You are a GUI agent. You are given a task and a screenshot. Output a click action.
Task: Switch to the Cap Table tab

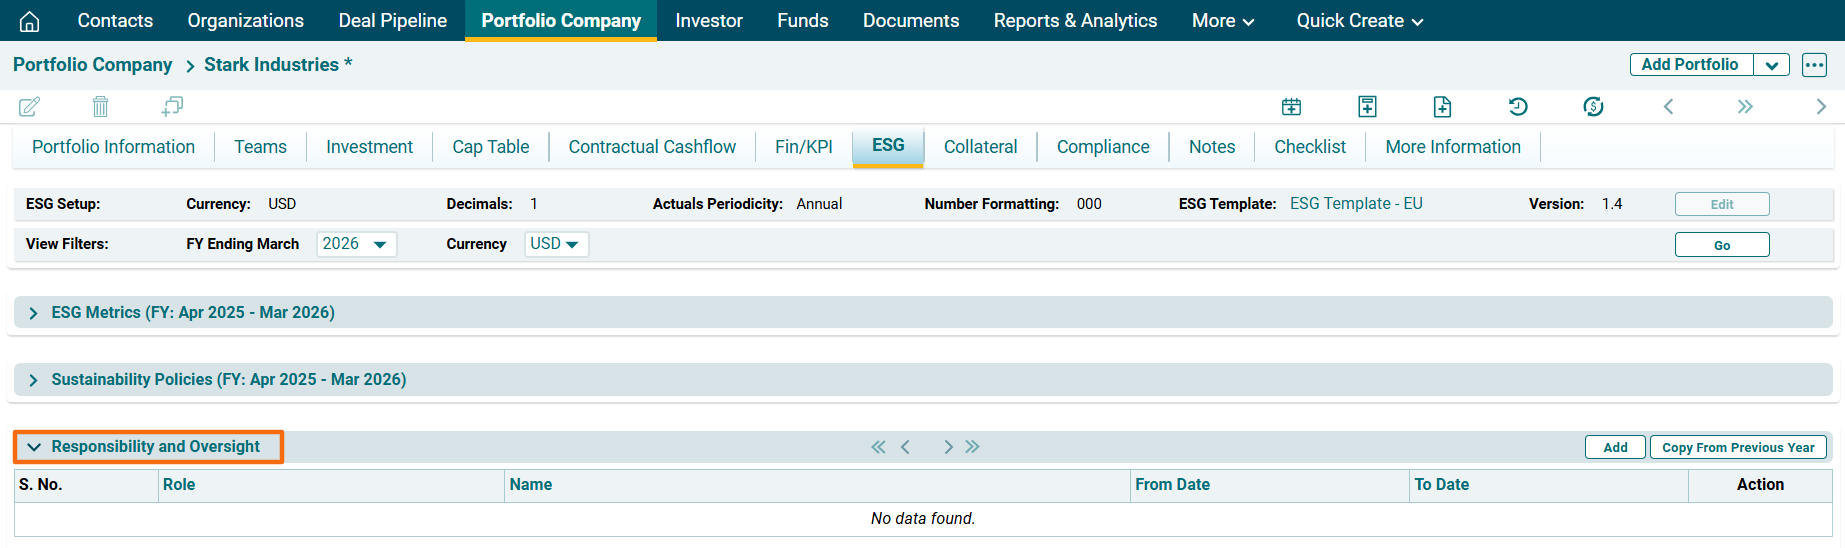pos(490,147)
